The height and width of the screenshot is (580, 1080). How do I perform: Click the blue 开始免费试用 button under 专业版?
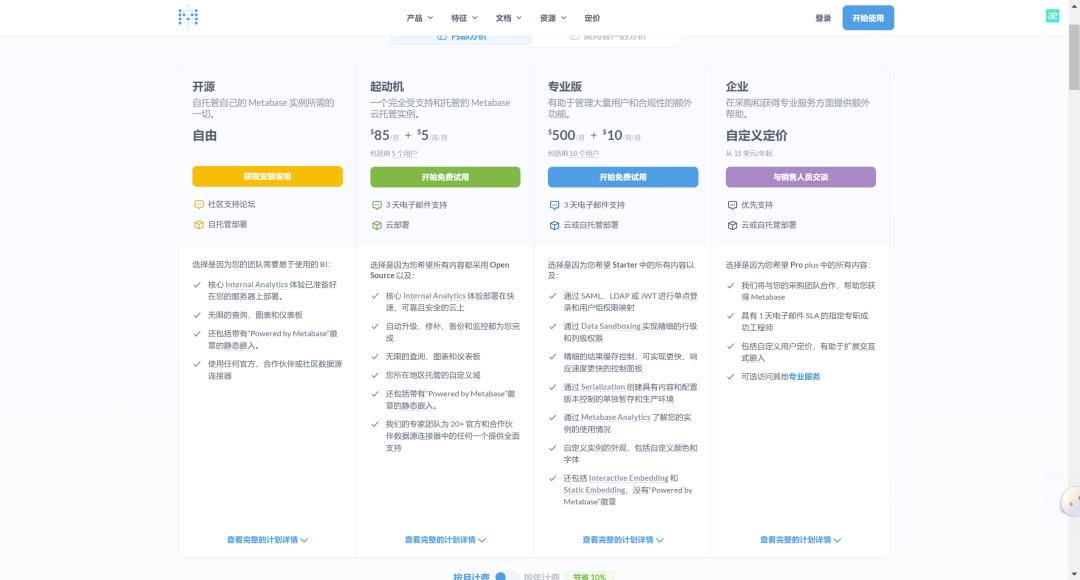coord(623,177)
